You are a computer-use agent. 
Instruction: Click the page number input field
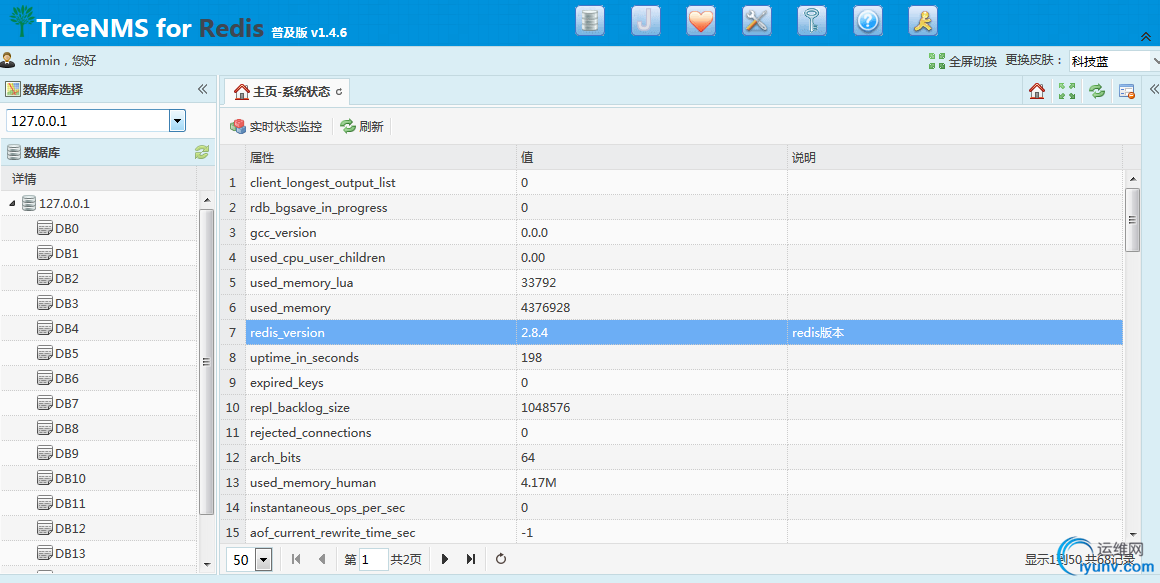(374, 559)
